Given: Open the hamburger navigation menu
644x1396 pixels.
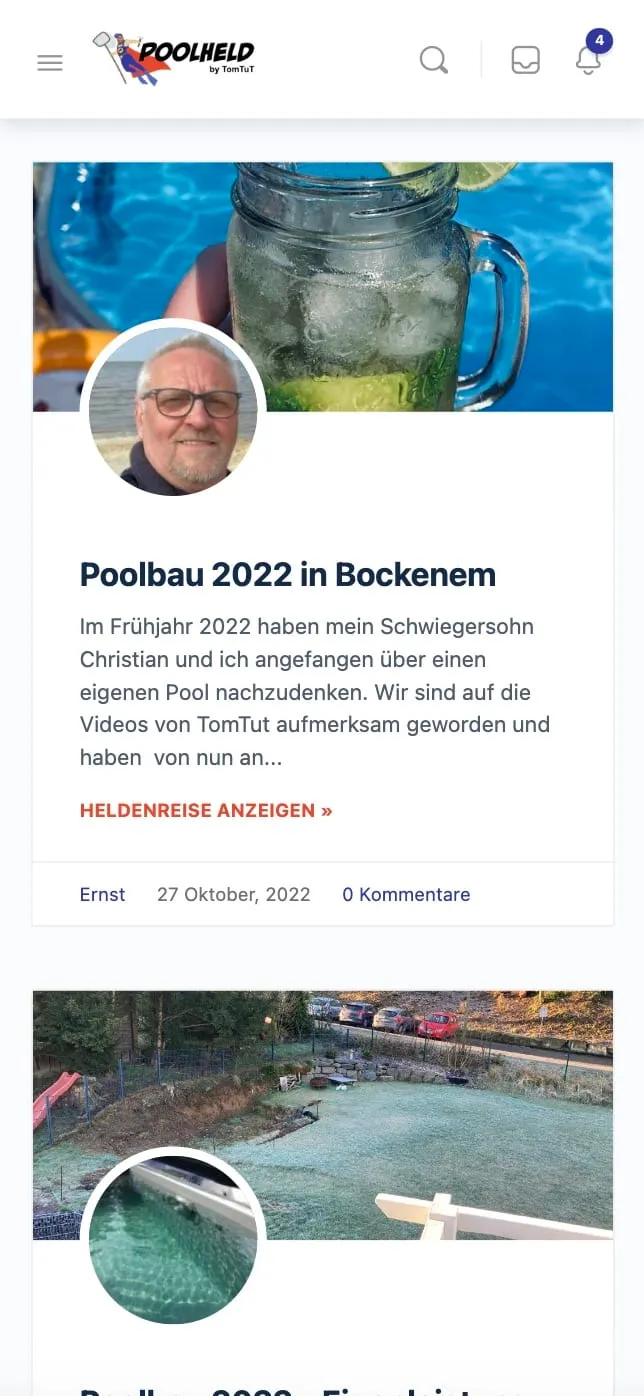Looking at the screenshot, I should pos(49,62).
